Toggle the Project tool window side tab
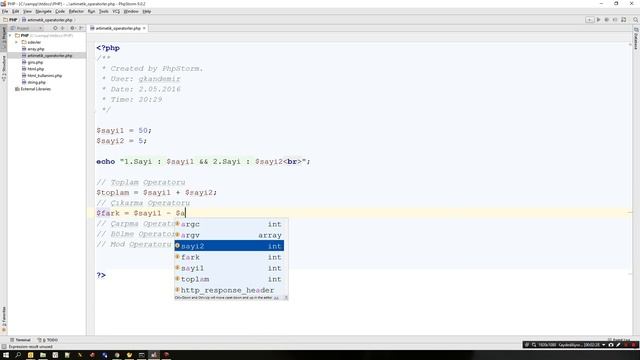The height and width of the screenshot is (360, 640). (x=4, y=38)
